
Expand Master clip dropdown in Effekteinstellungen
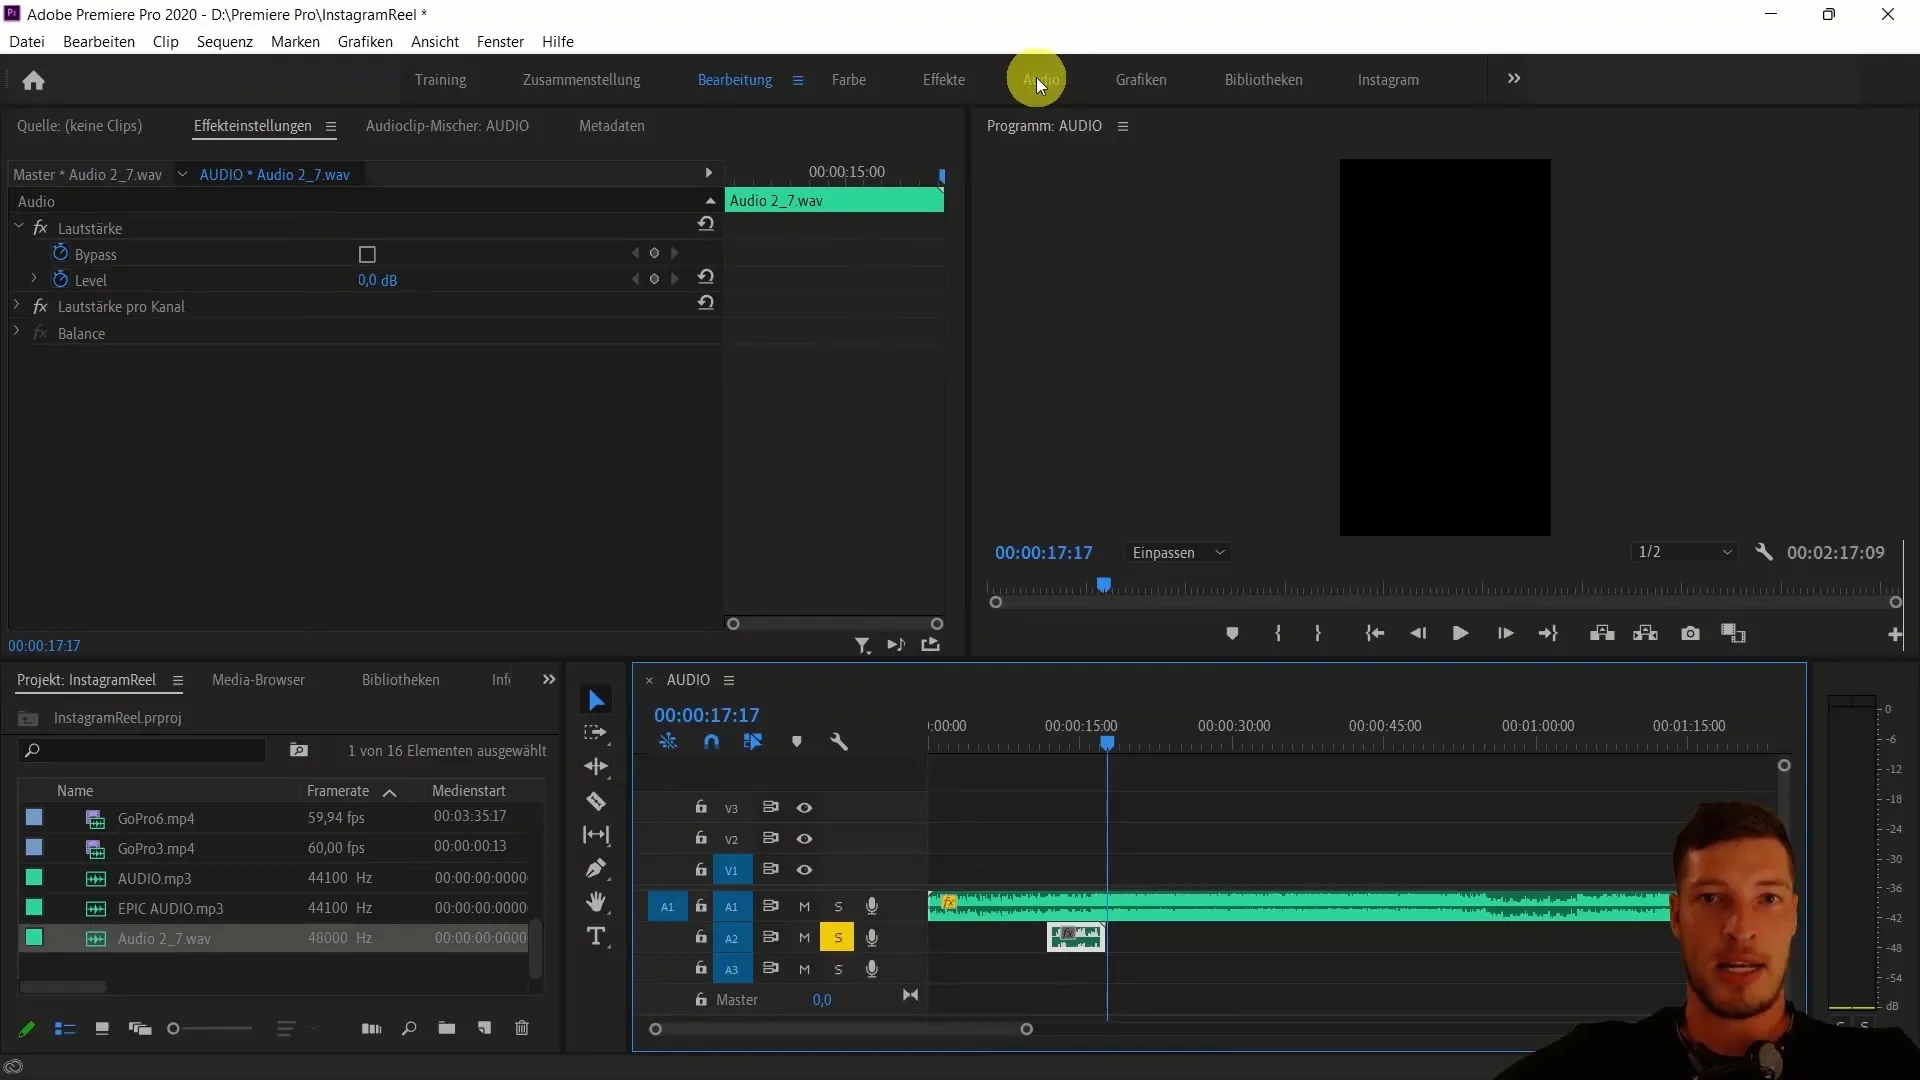click(182, 174)
